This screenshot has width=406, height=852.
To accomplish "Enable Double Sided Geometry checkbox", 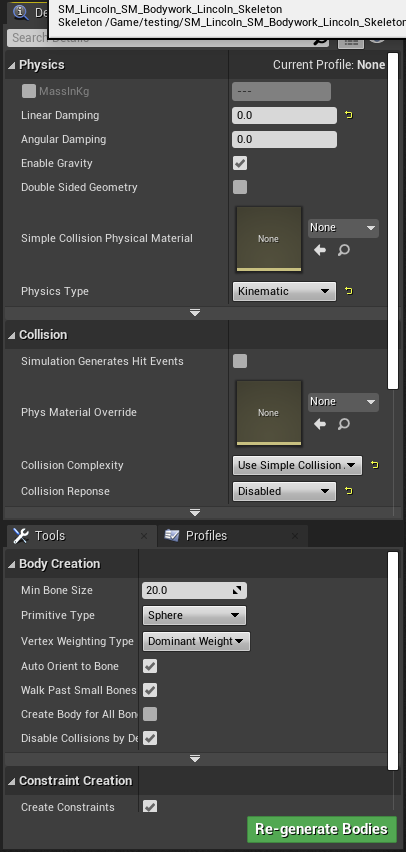I will point(240,187).
